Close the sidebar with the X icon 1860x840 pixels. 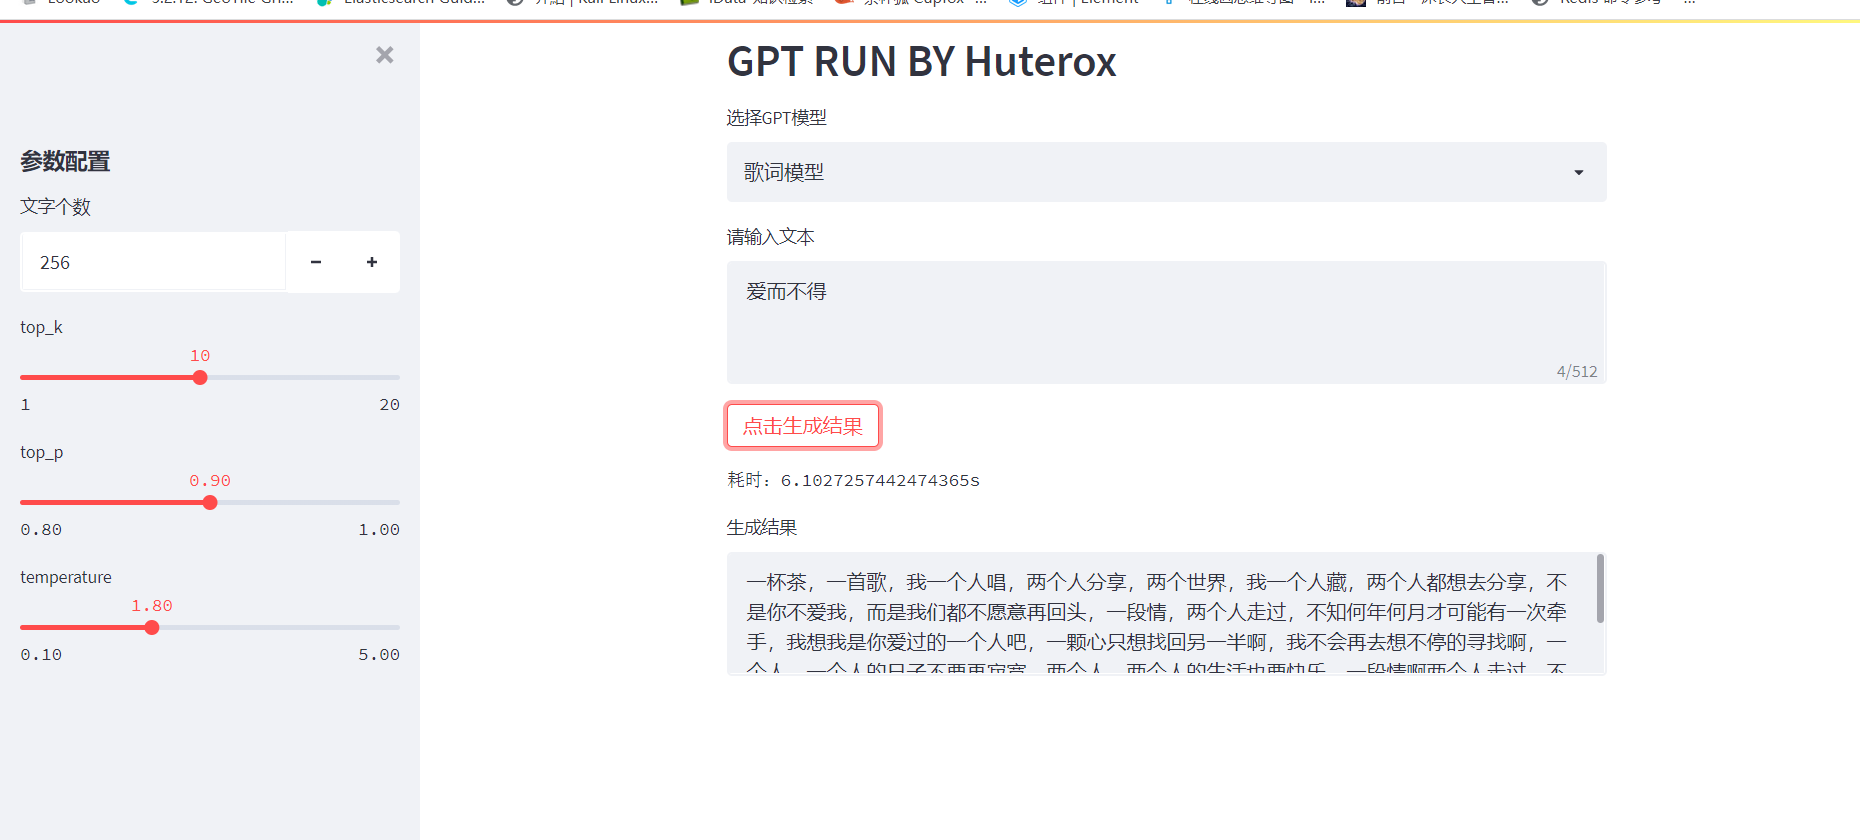[384, 55]
